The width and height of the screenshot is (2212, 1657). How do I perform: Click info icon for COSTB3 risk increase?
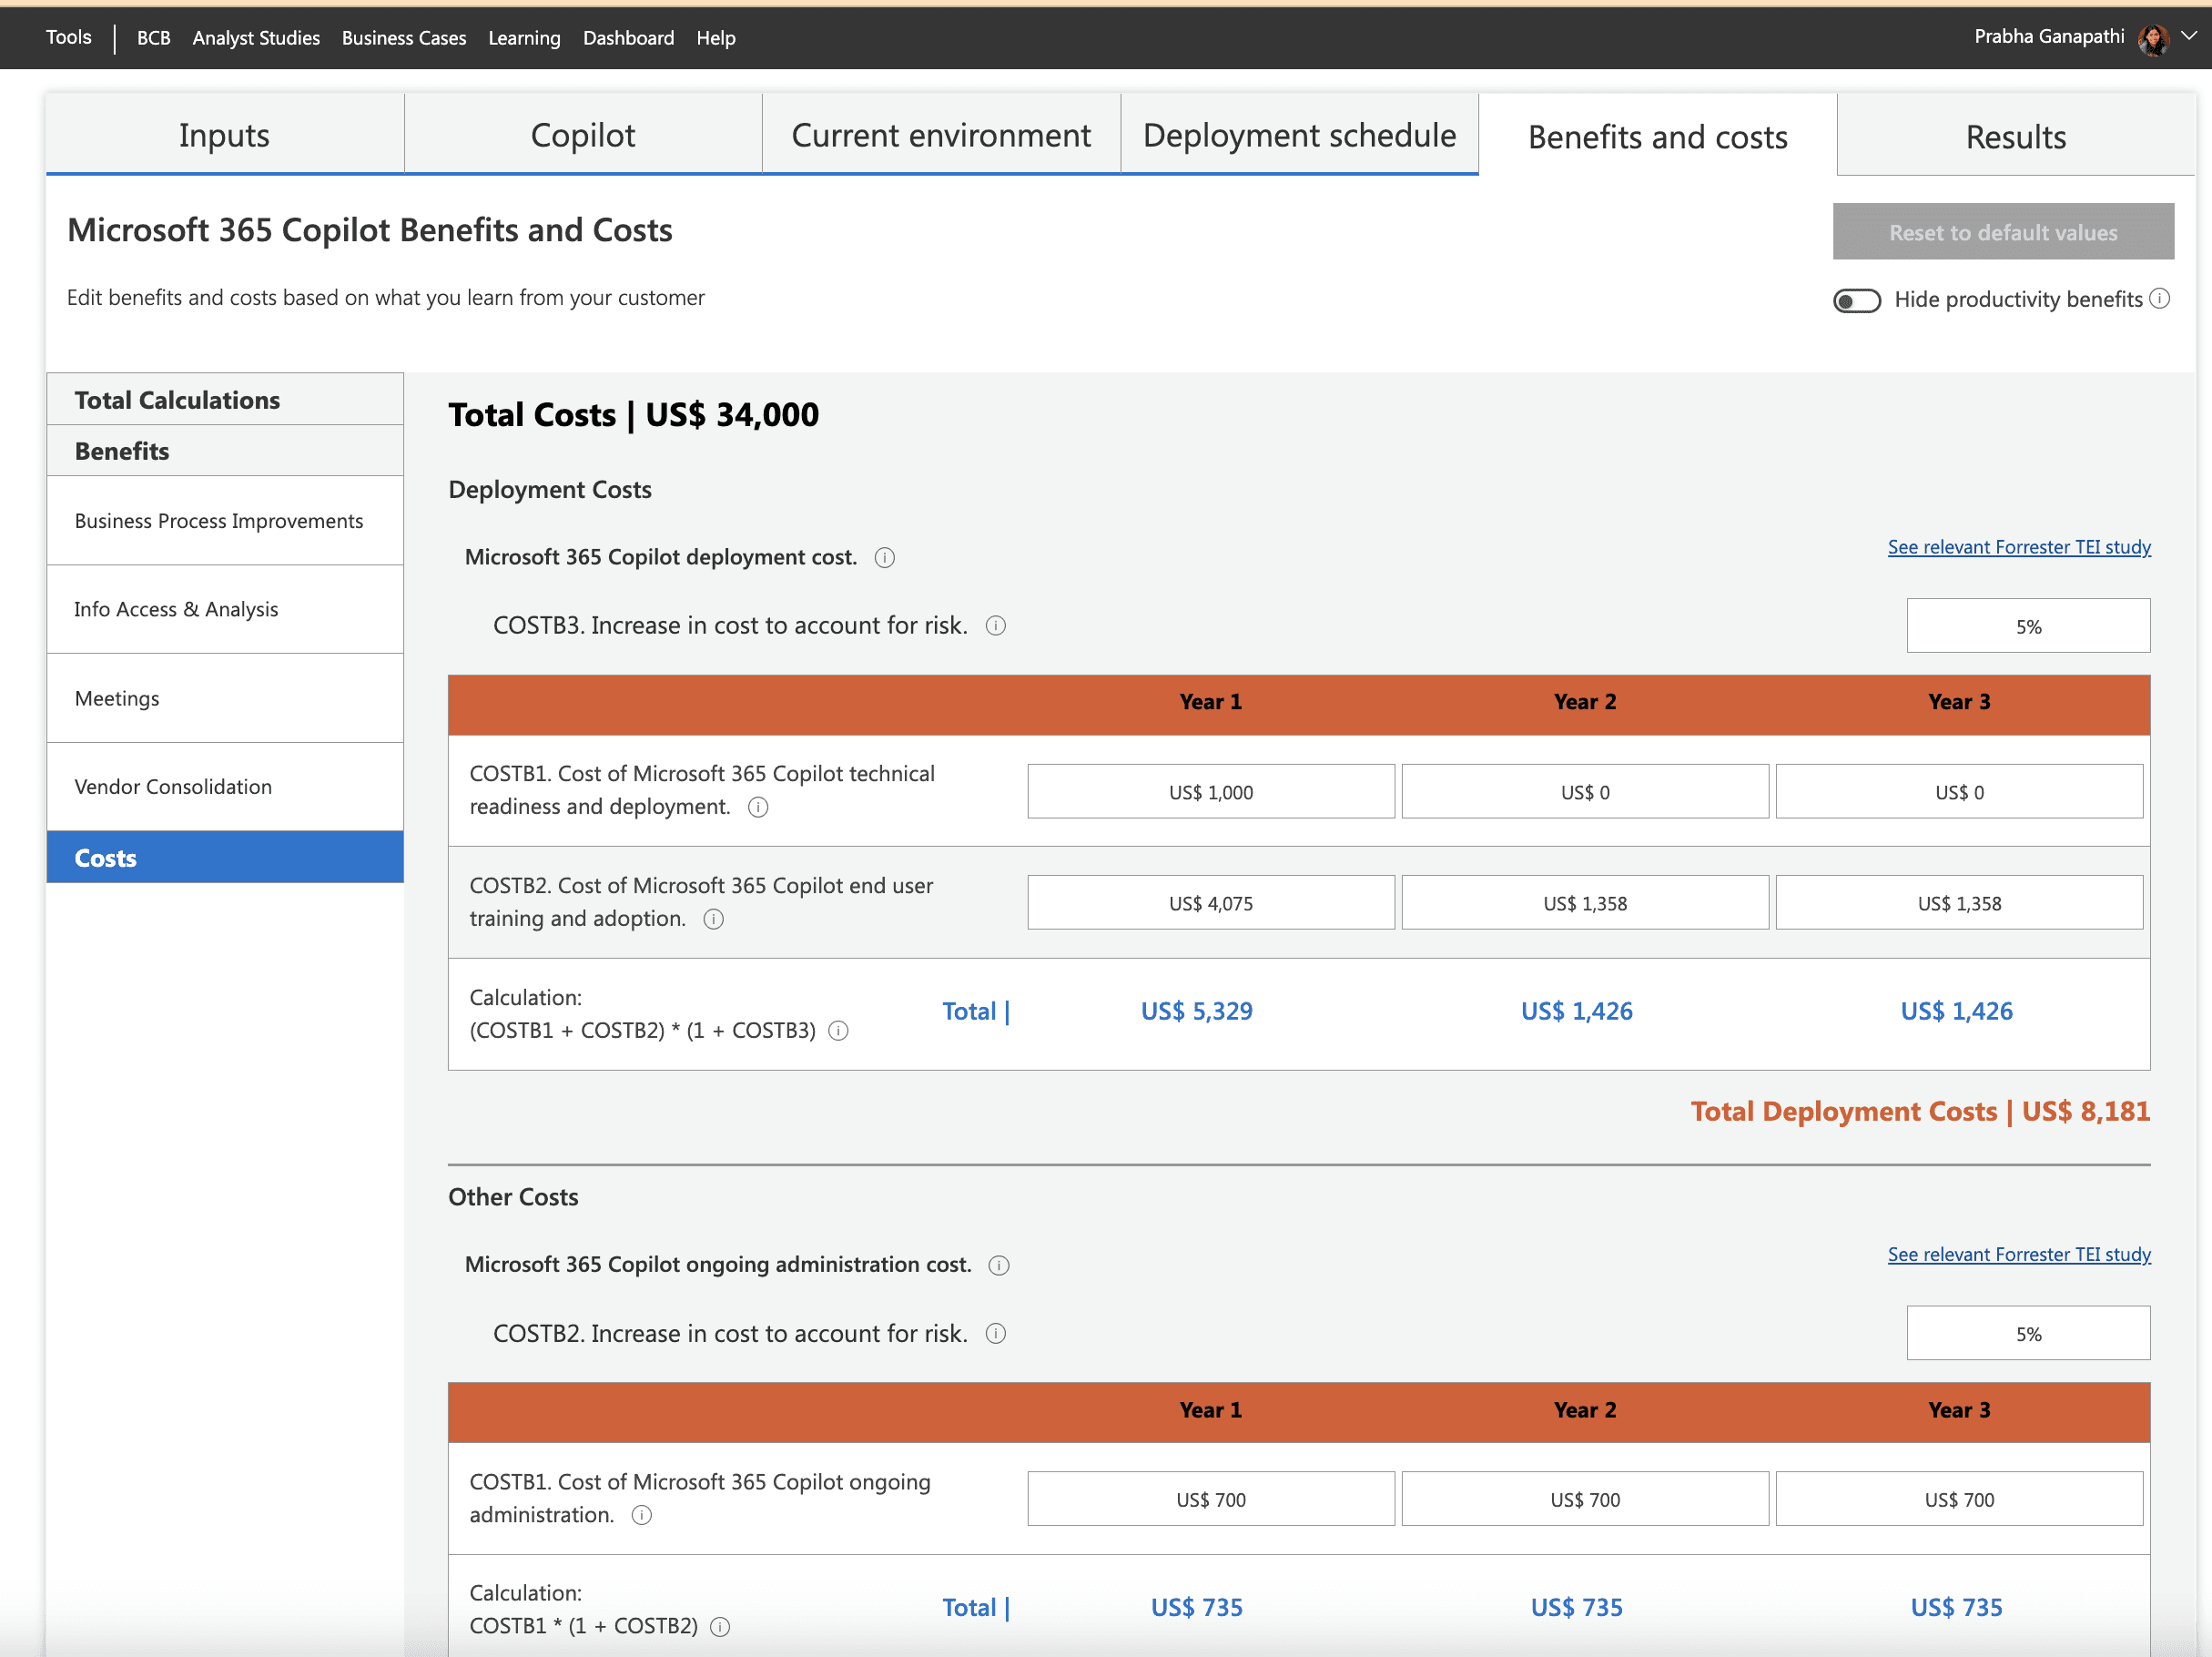pos(995,626)
